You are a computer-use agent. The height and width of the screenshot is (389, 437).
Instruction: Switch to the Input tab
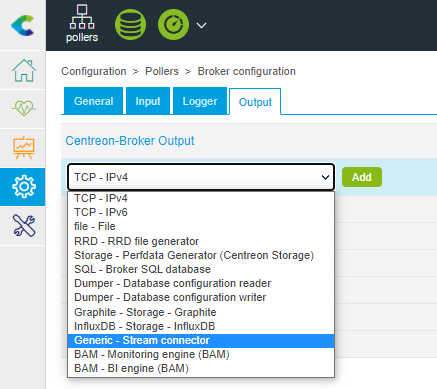(148, 101)
